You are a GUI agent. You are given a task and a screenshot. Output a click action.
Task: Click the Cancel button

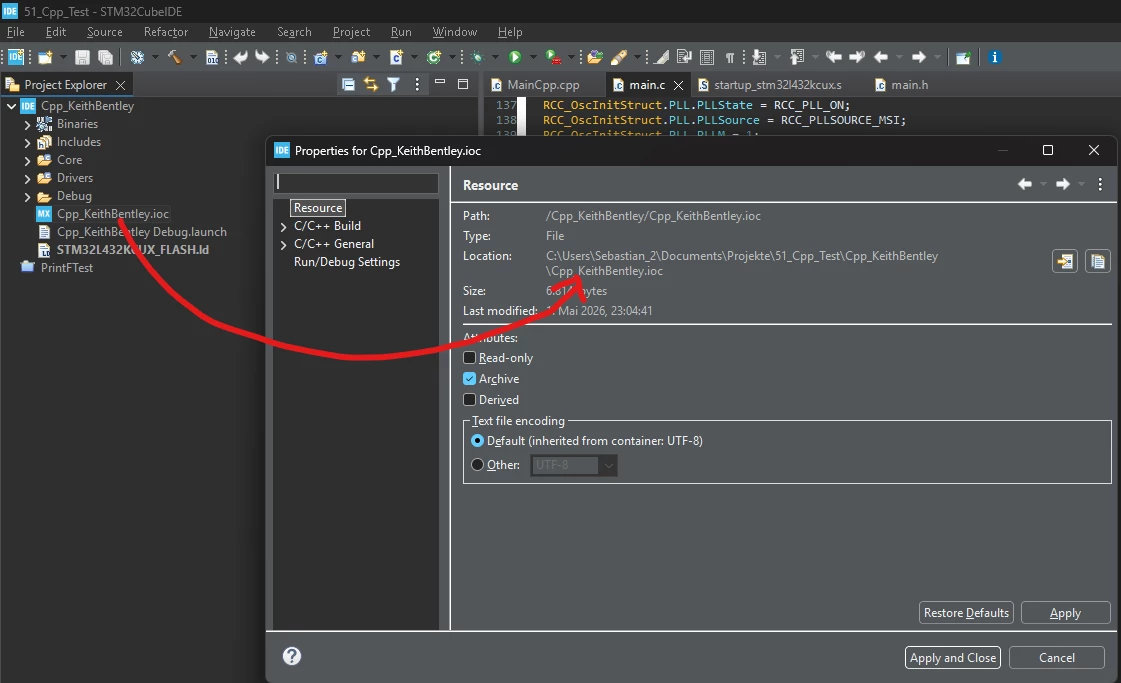coord(1057,657)
